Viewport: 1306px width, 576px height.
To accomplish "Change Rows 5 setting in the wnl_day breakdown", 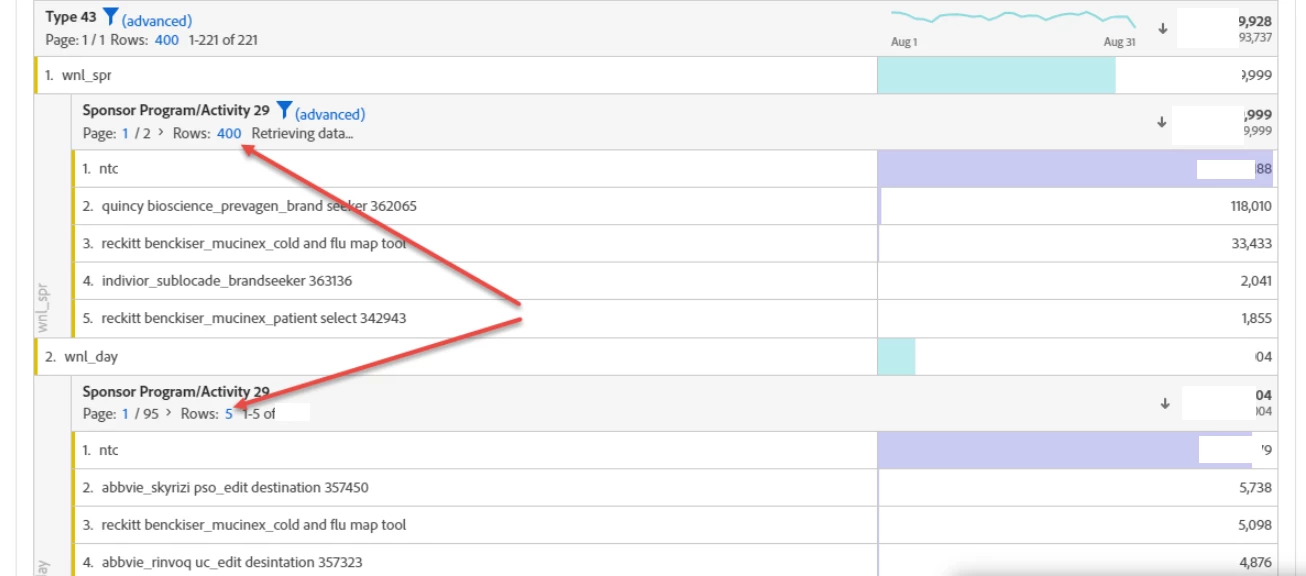I will 229,413.
